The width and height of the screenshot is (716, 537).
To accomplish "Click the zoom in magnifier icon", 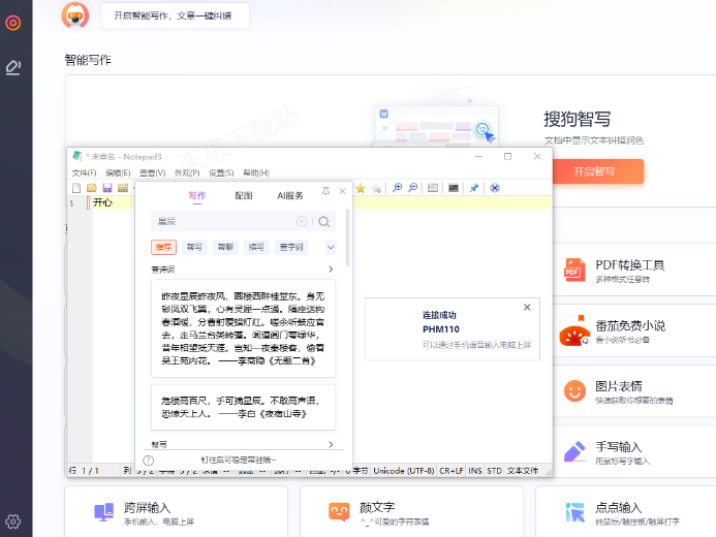I will click(x=397, y=188).
